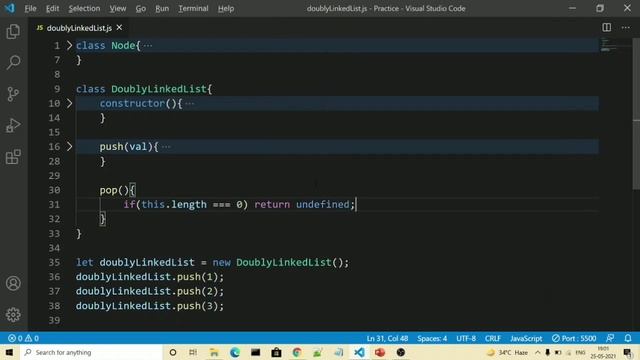Click the errors and warnings status indicator

23,338
